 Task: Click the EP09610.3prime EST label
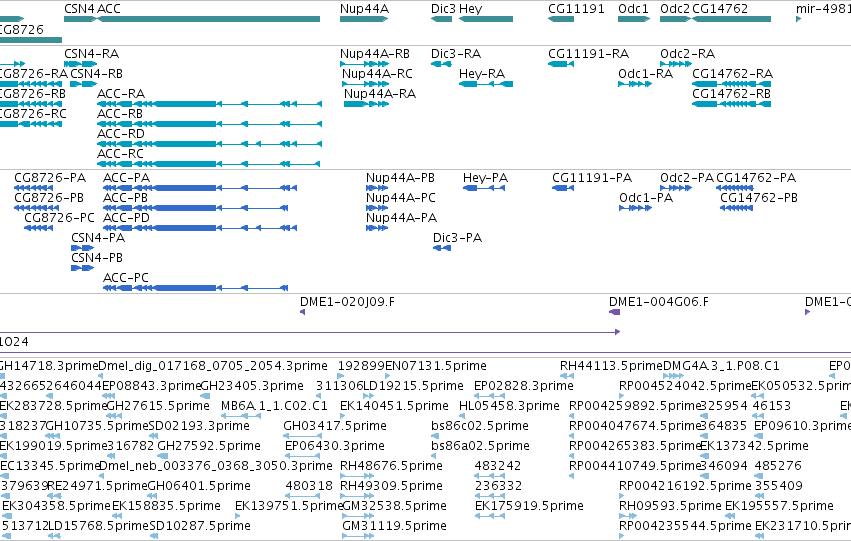pos(803,425)
